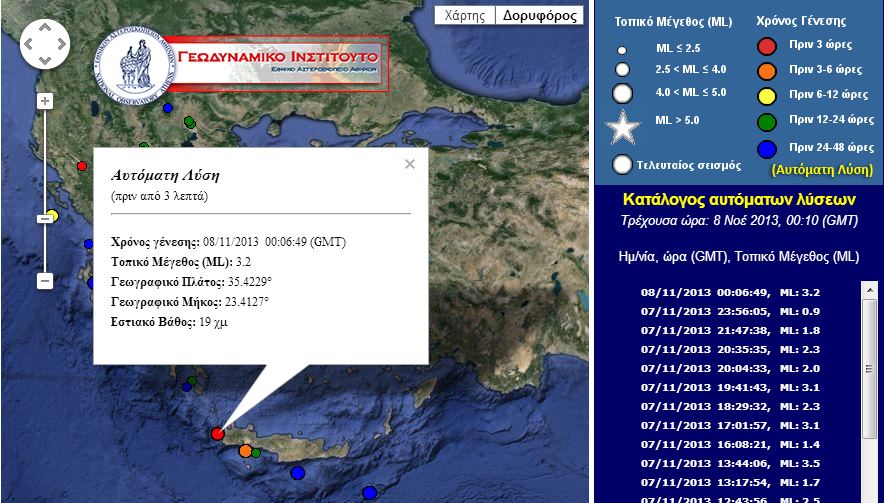Screen dimensions: 884x503
Task: Click the red 'Πριν 3 ώρες' legend circle
Action: click(x=767, y=46)
